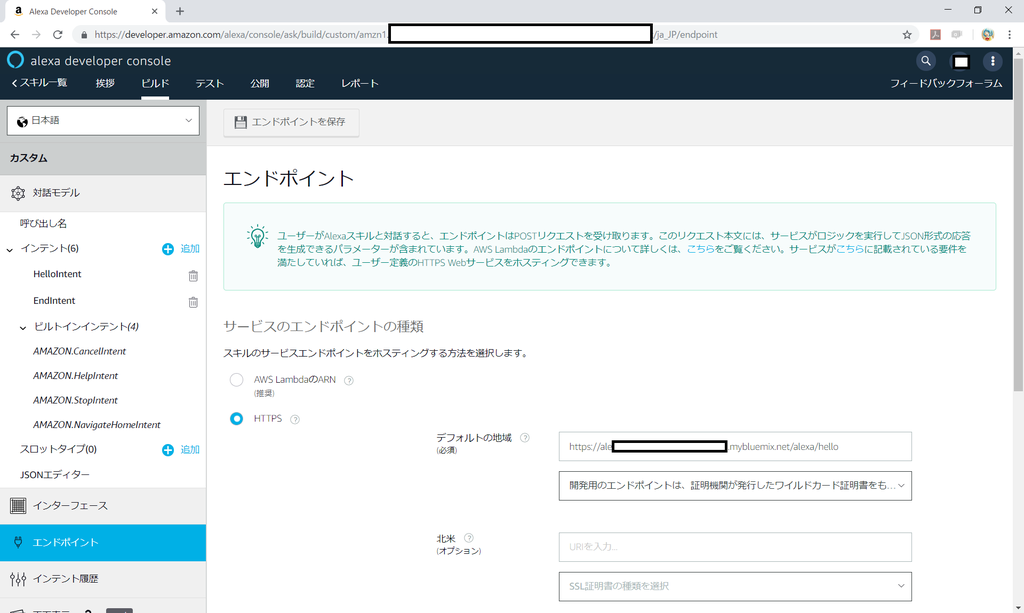Select AWS LambdaのARN radio button

point(236,380)
